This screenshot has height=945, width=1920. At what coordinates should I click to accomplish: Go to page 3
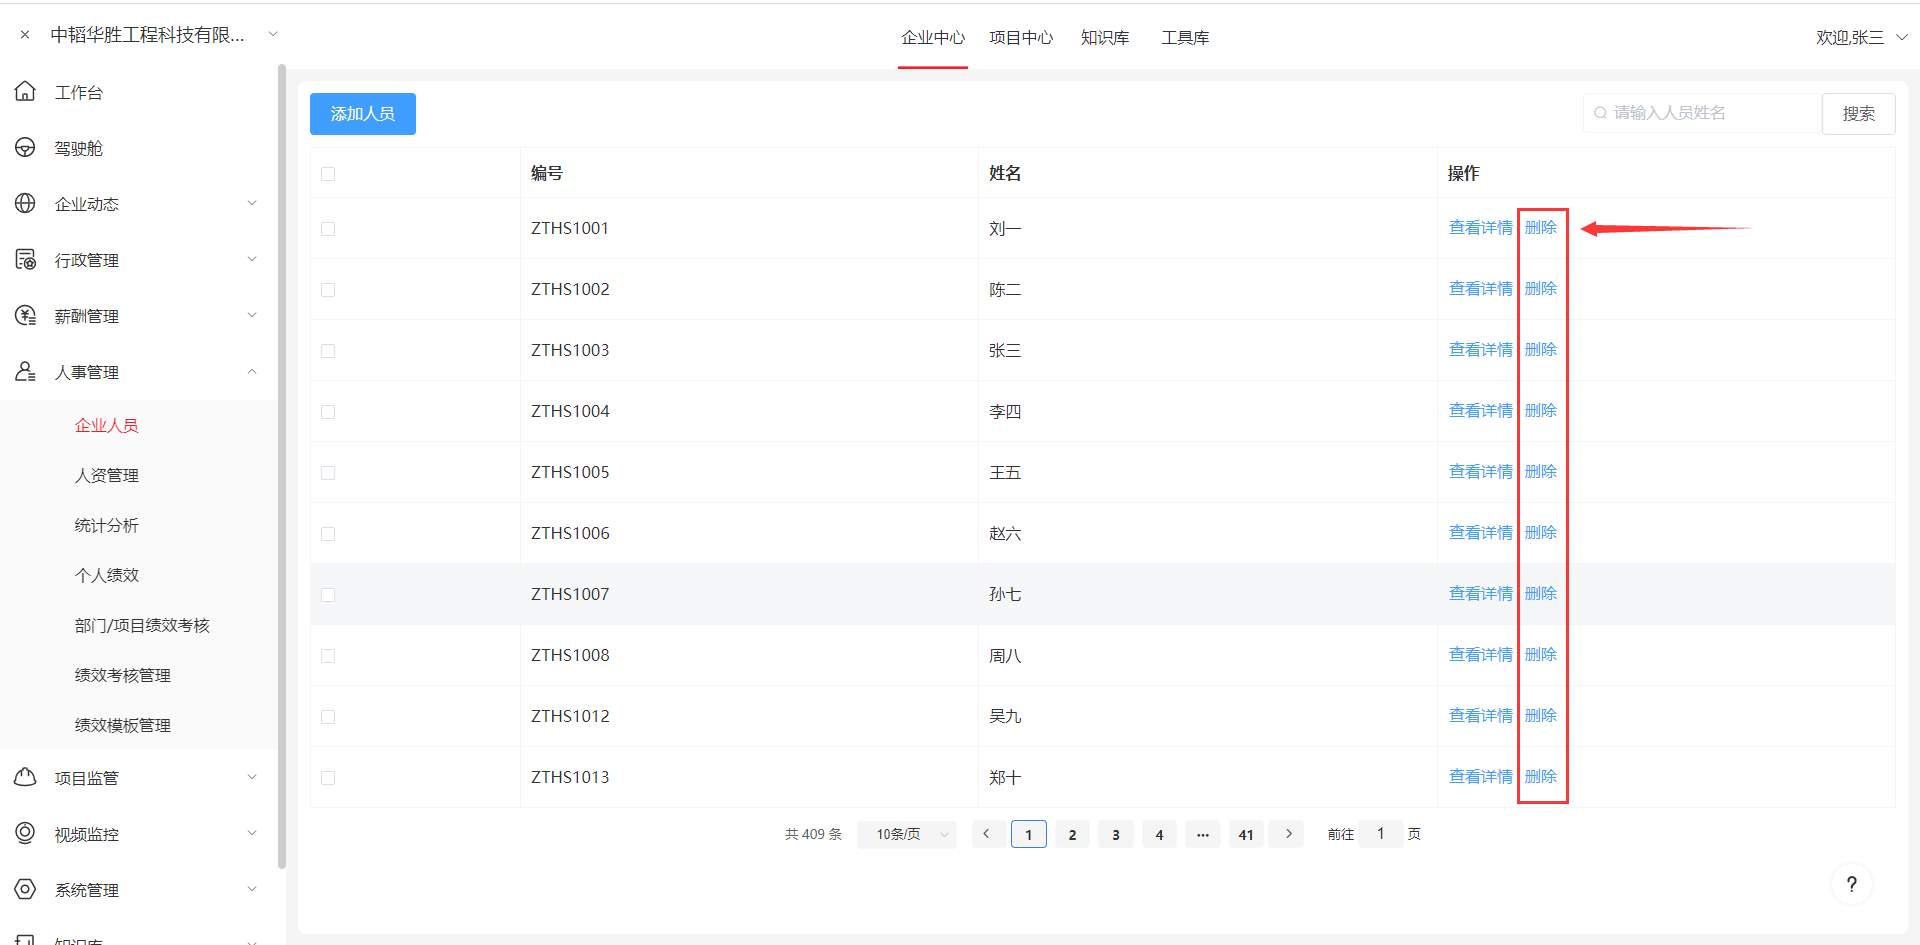(x=1116, y=834)
